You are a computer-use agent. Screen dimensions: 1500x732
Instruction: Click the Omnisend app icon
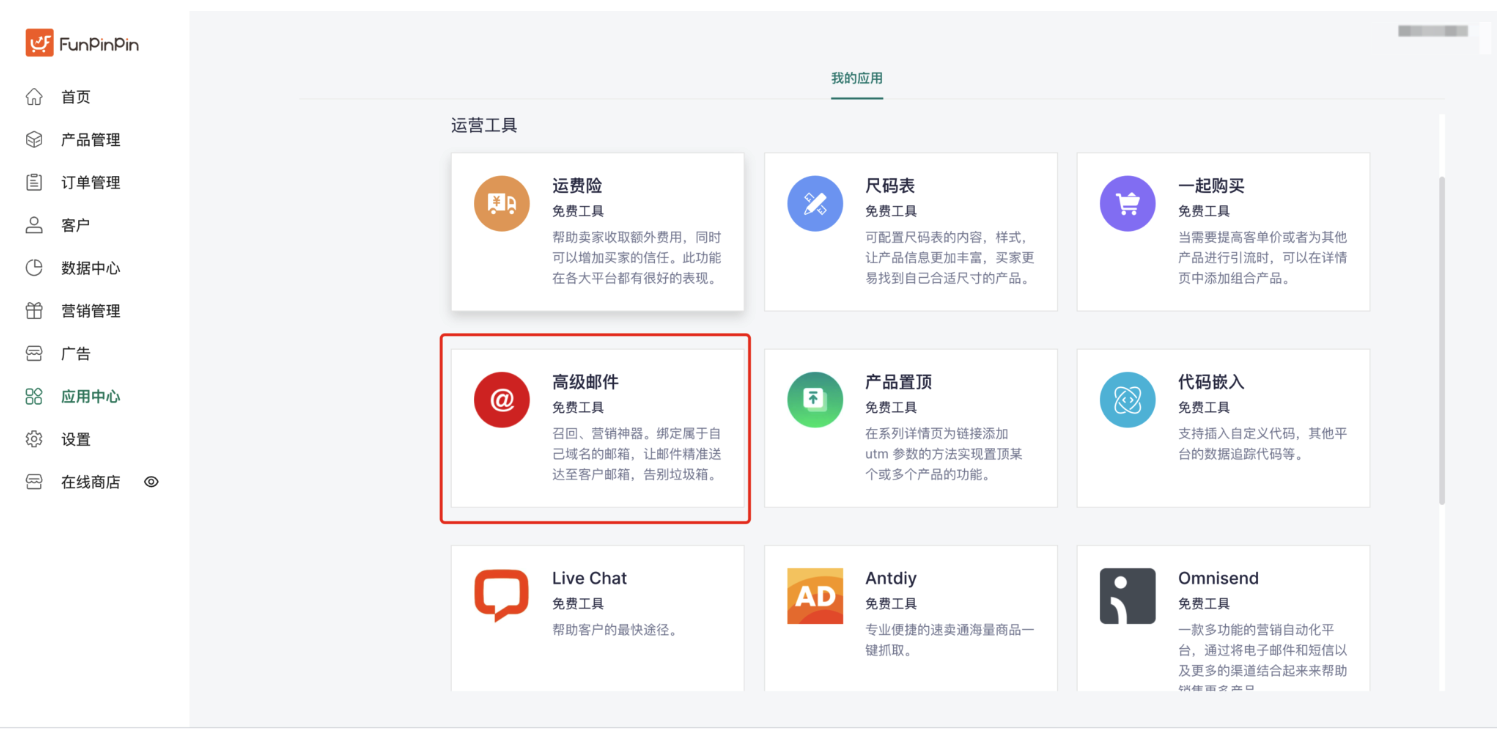(x=1128, y=596)
